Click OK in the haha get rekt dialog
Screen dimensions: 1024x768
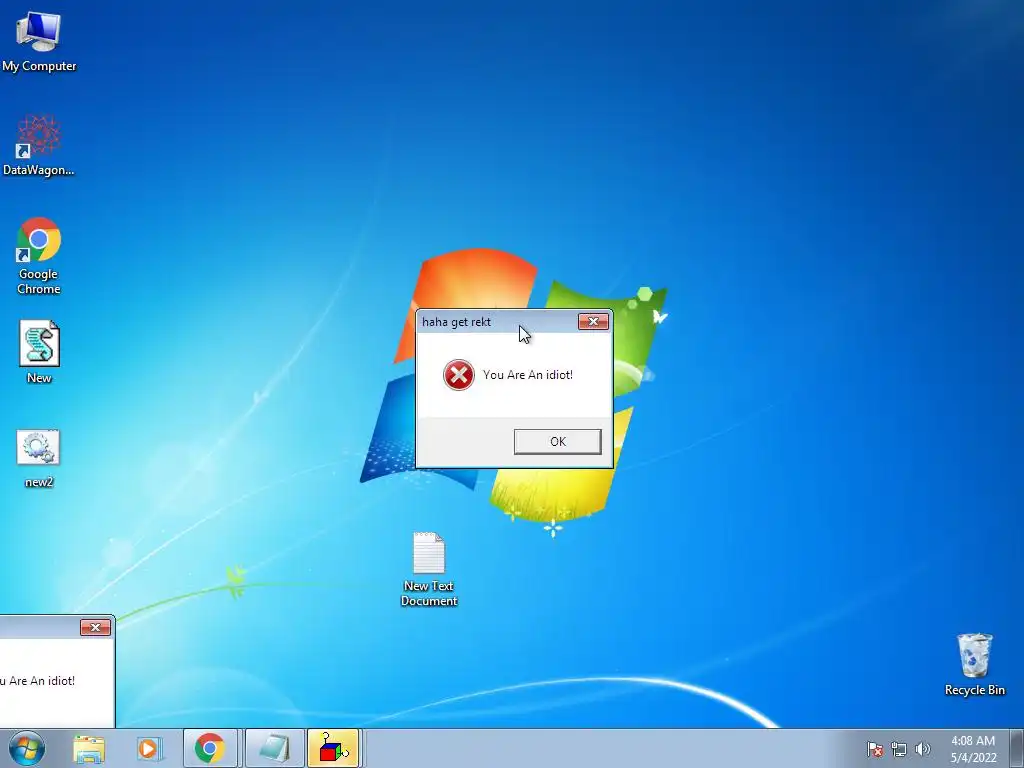click(x=558, y=441)
